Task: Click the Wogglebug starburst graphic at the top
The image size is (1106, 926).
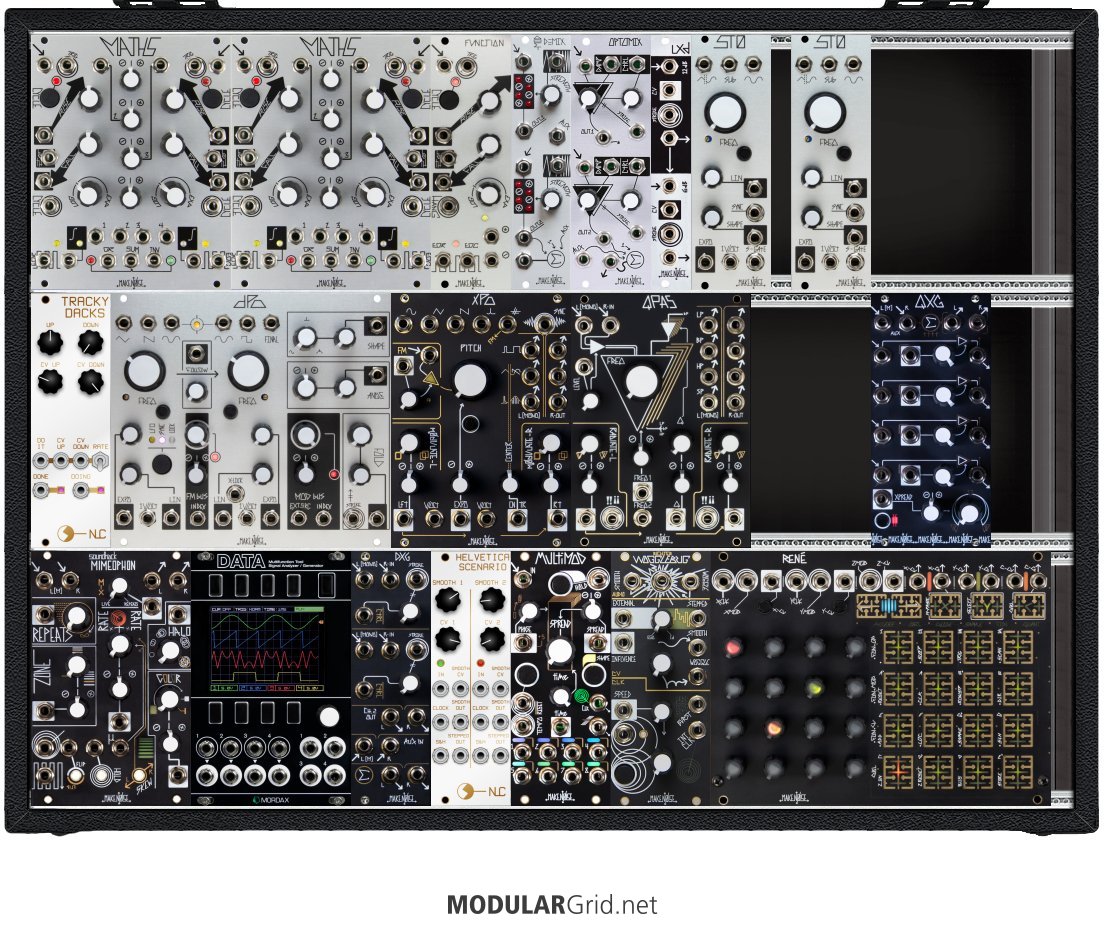Action: (661, 581)
